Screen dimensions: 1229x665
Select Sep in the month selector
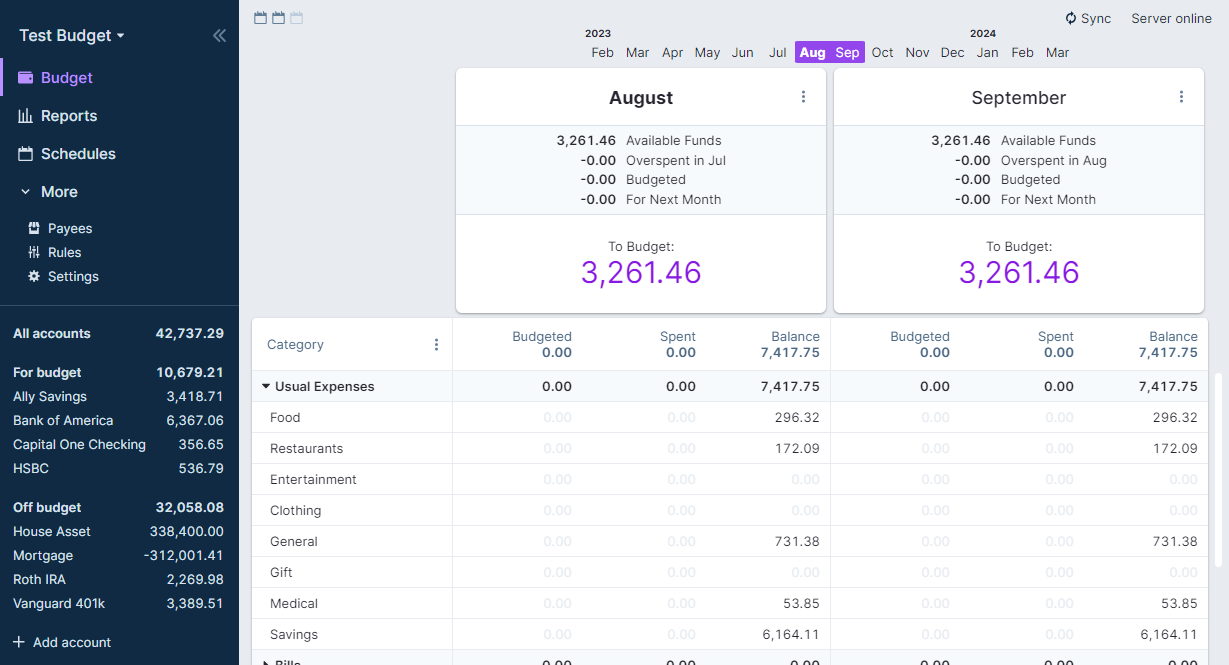(x=846, y=52)
